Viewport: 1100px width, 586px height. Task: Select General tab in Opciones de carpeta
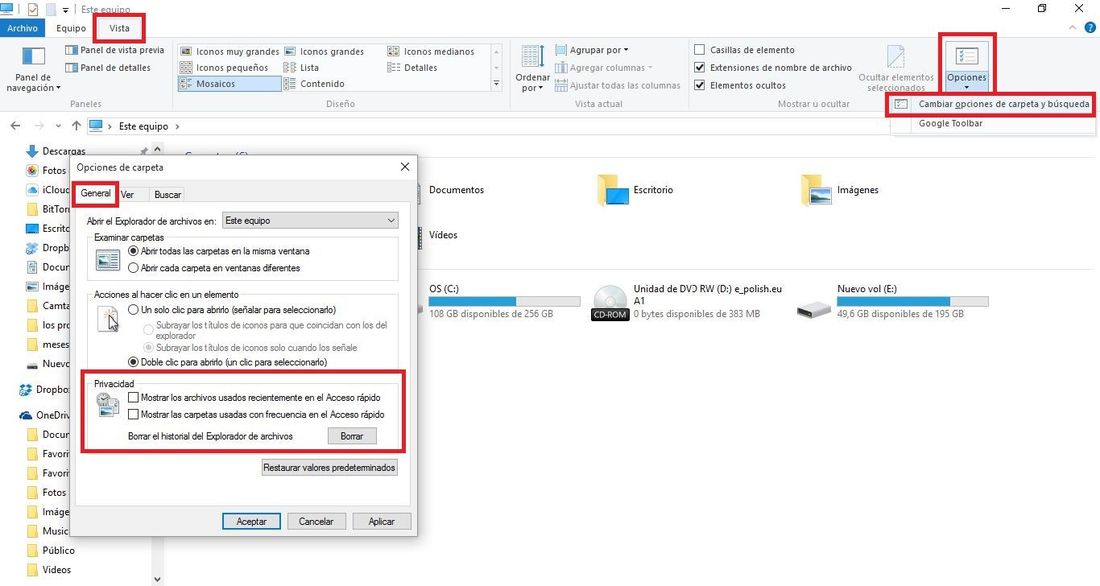click(x=95, y=193)
